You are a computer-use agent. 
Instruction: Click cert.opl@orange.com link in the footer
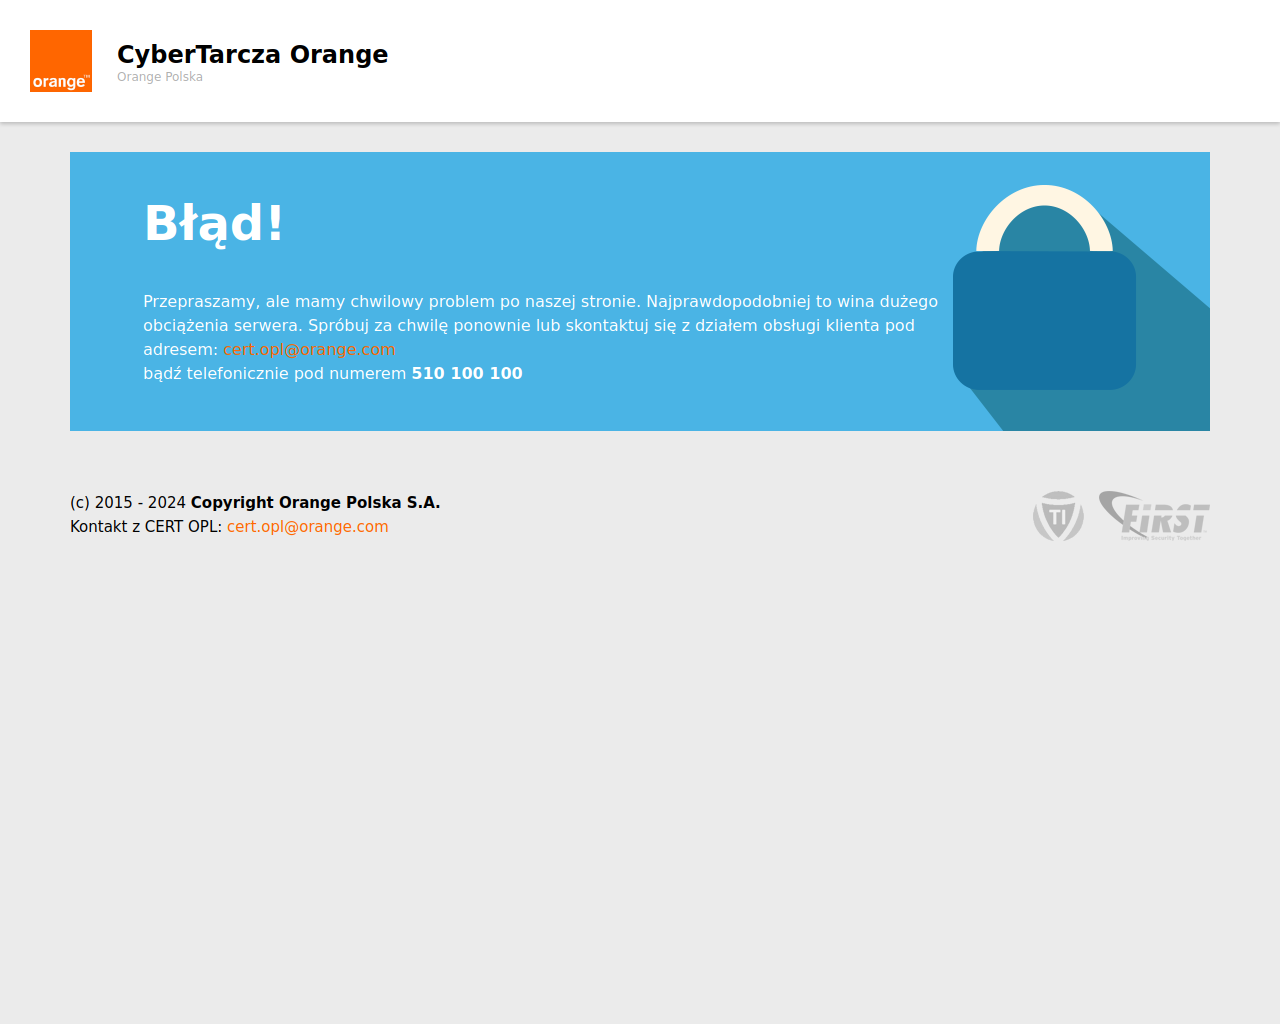307,526
